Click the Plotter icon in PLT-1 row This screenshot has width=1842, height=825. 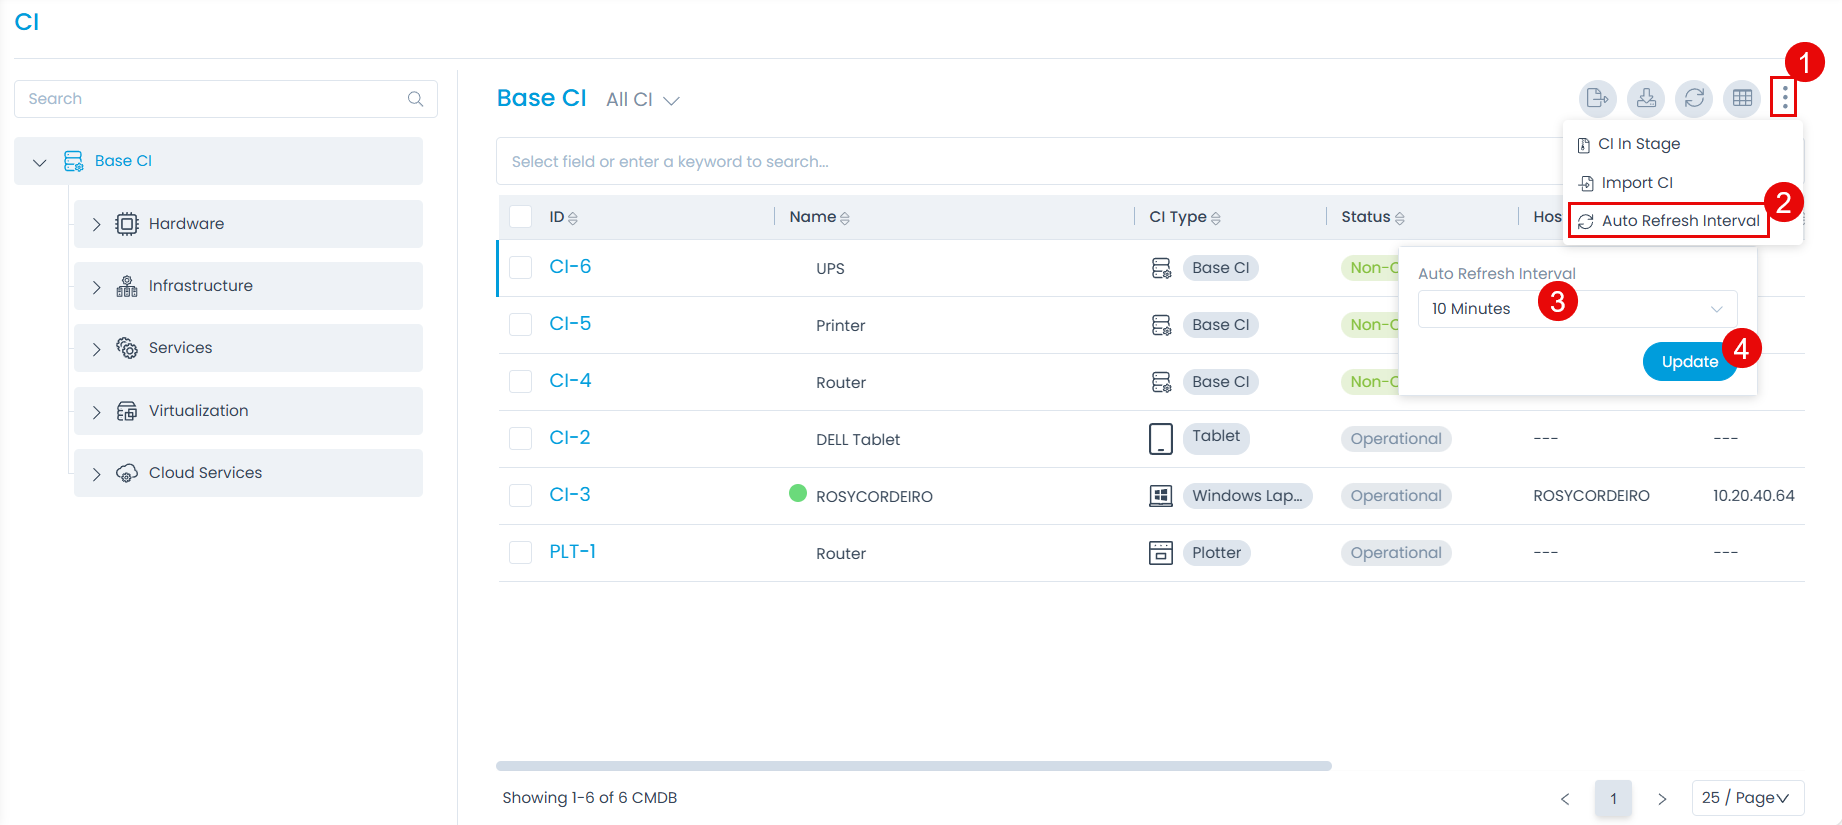[x=1160, y=553]
